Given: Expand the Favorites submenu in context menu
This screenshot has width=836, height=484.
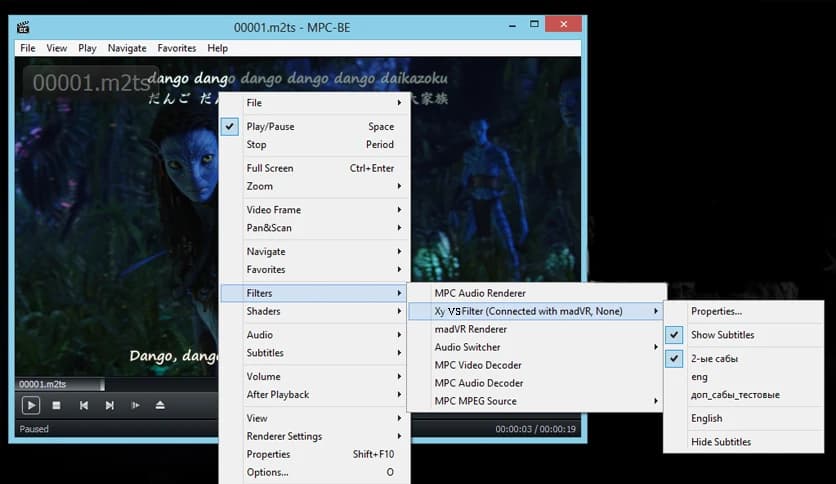Looking at the screenshot, I should tap(315, 269).
